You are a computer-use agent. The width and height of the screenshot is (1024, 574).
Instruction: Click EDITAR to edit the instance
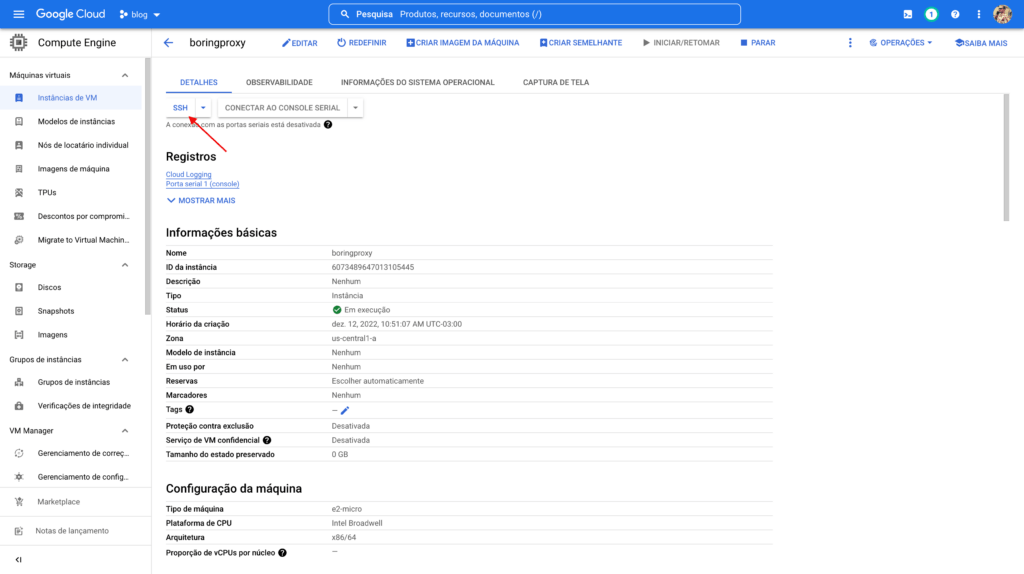[300, 43]
